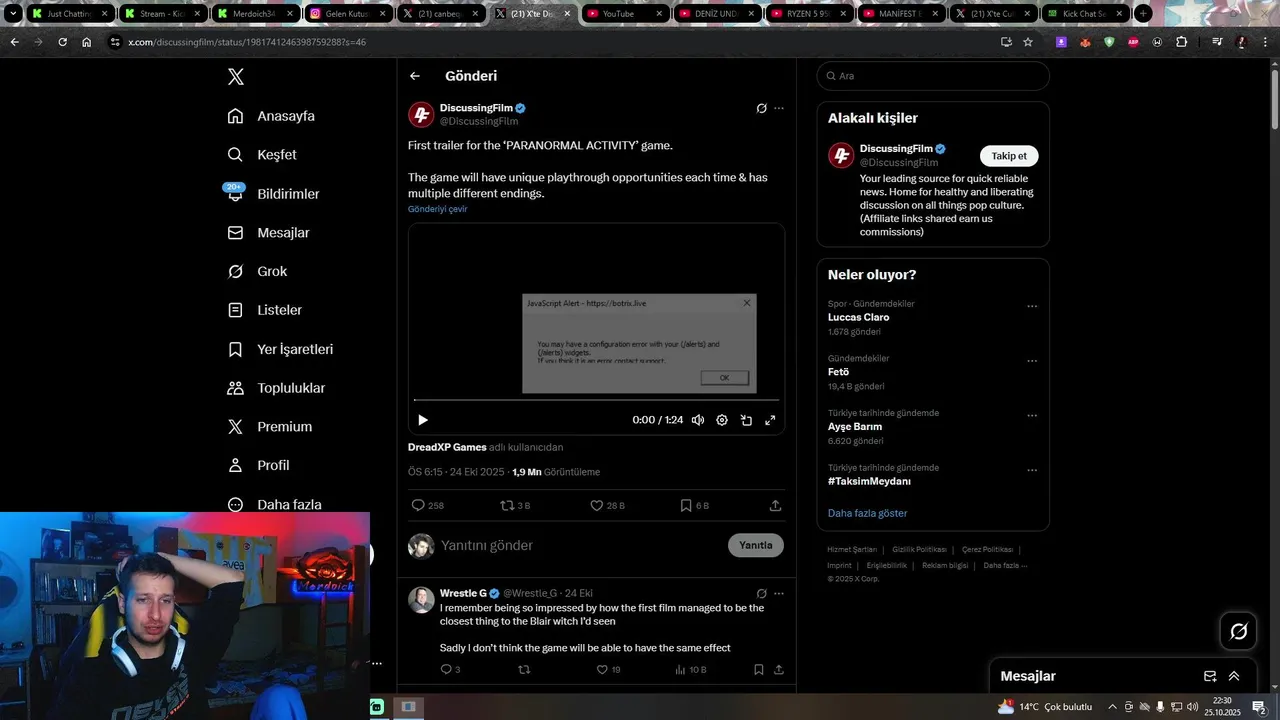The height and width of the screenshot is (720, 1280).
Task: Open more options for Luccas Claro trend
Action: coord(1032,307)
